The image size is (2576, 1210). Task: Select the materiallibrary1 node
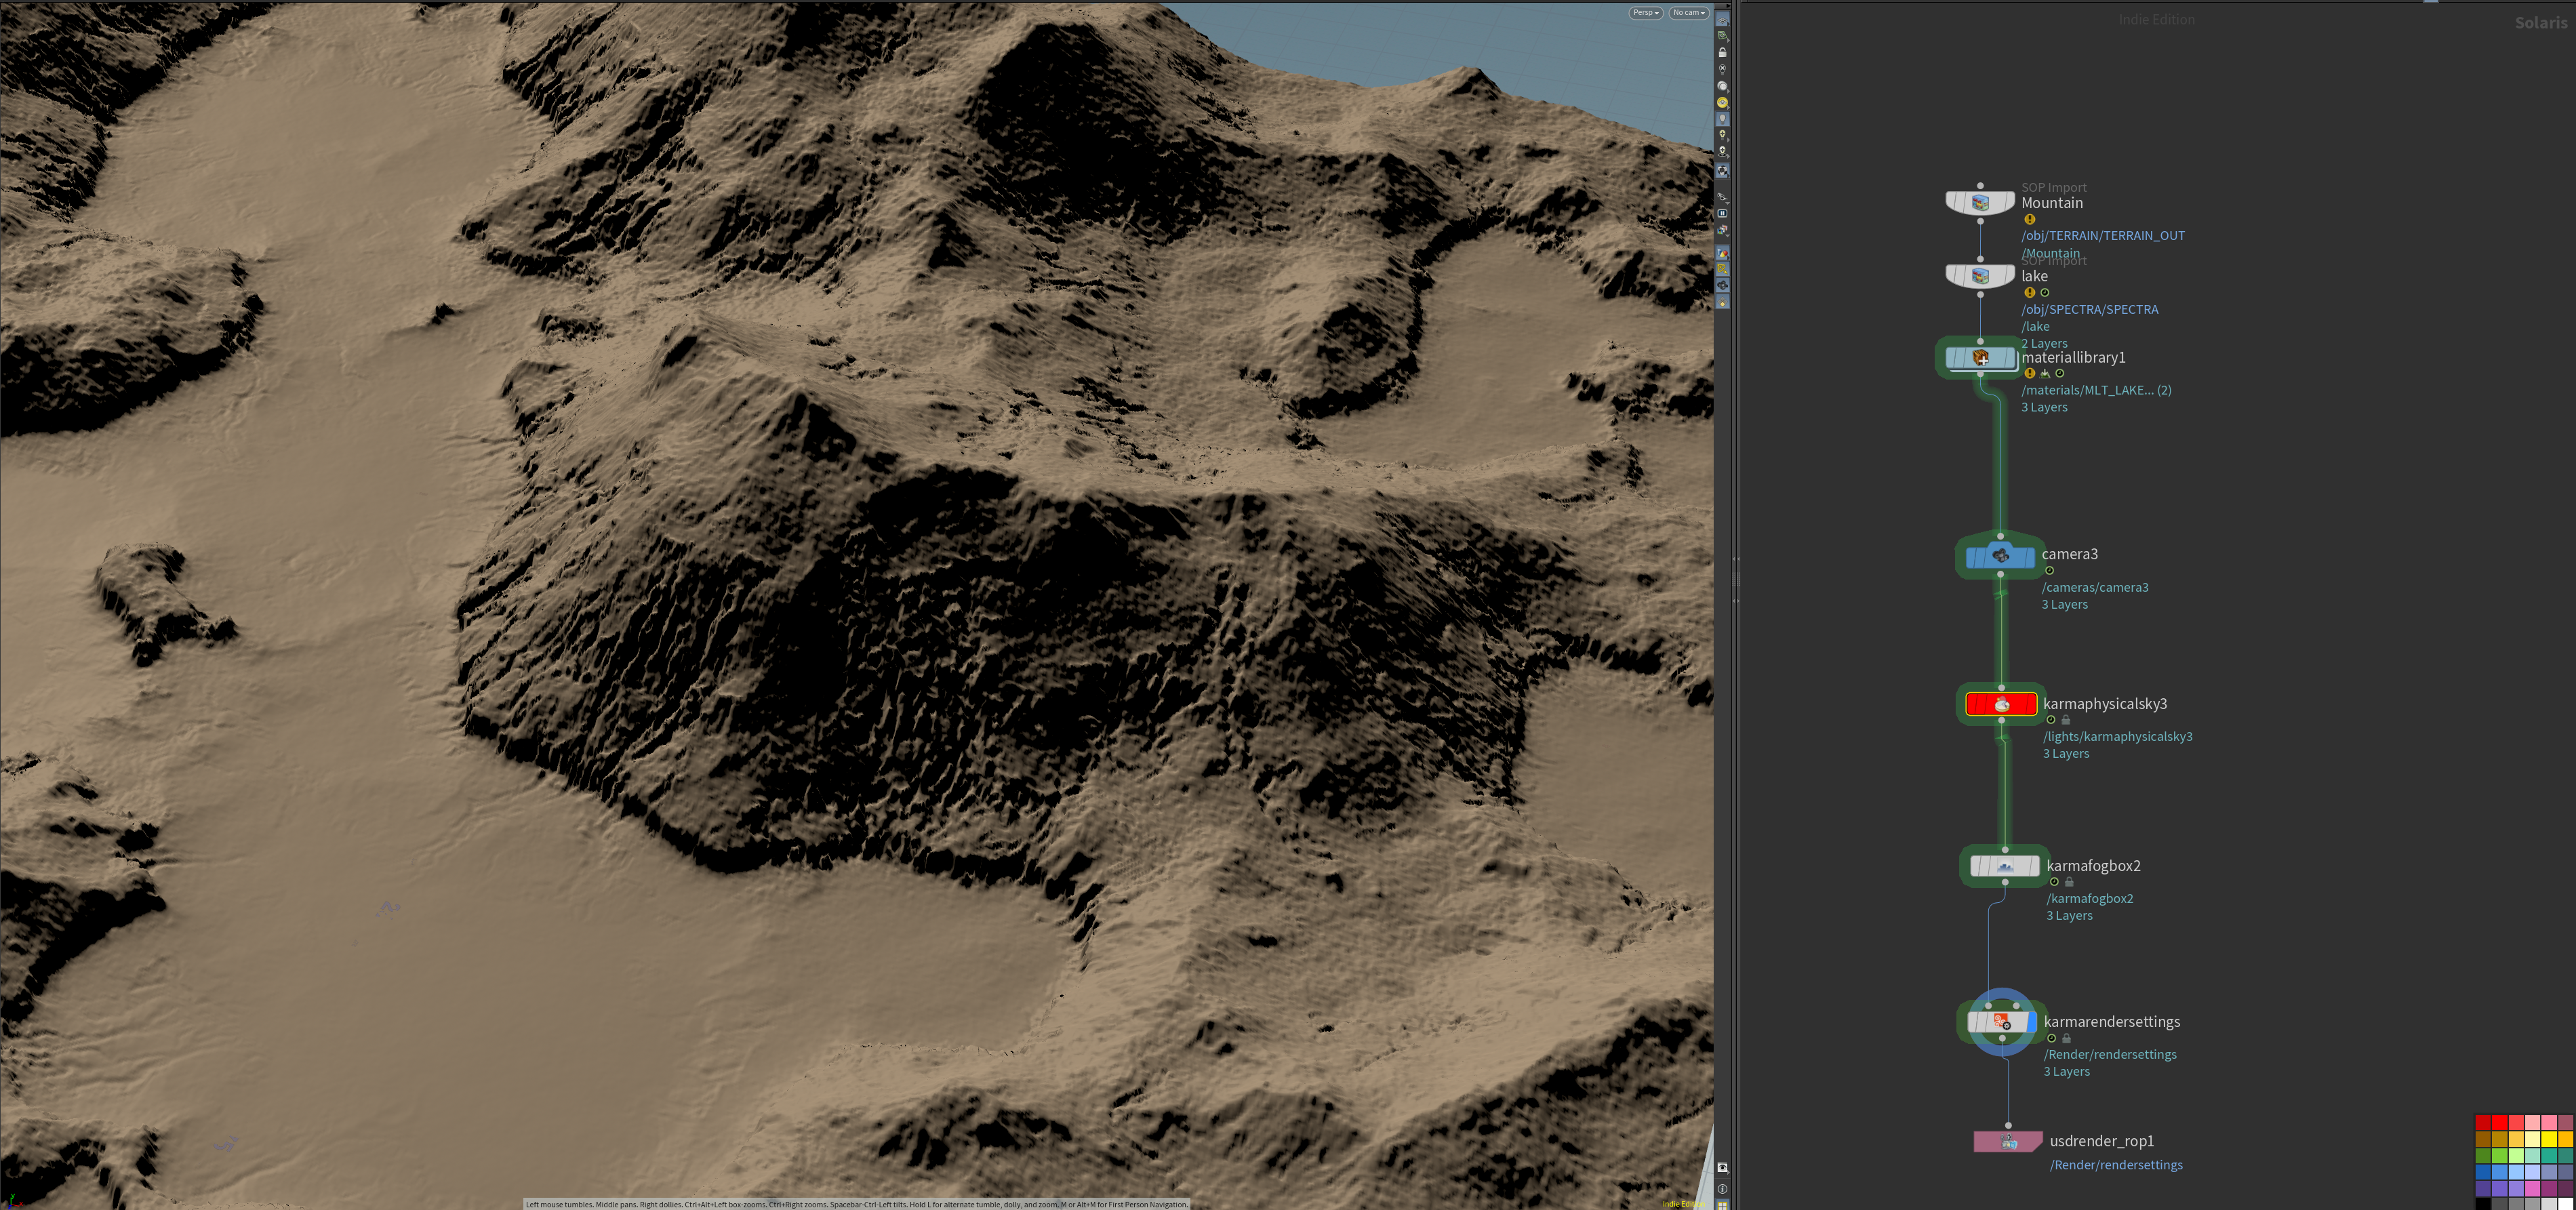[1980, 358]
